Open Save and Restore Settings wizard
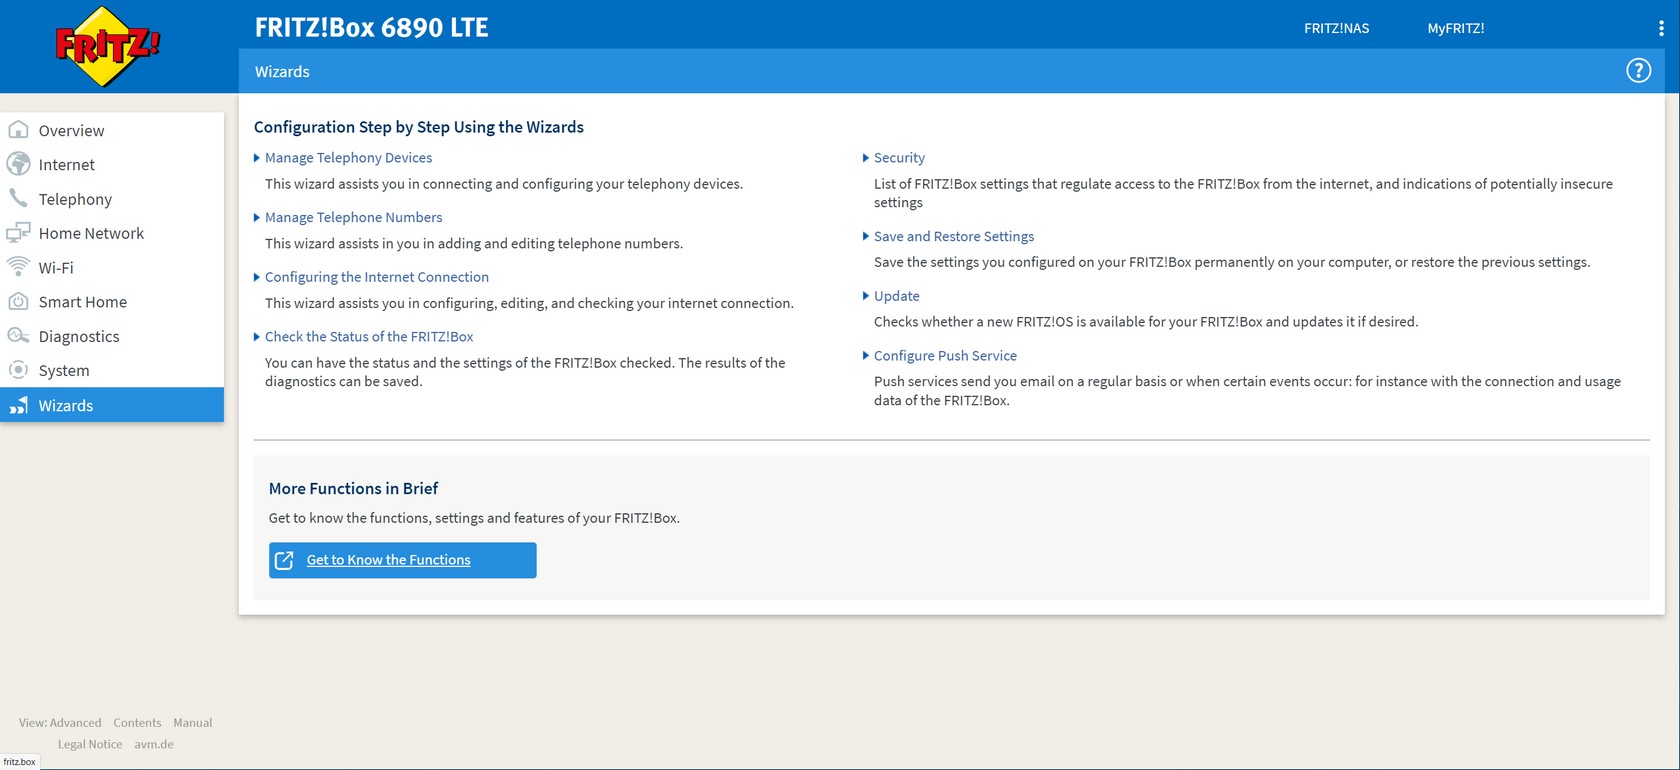 click(x=954, y=237)
